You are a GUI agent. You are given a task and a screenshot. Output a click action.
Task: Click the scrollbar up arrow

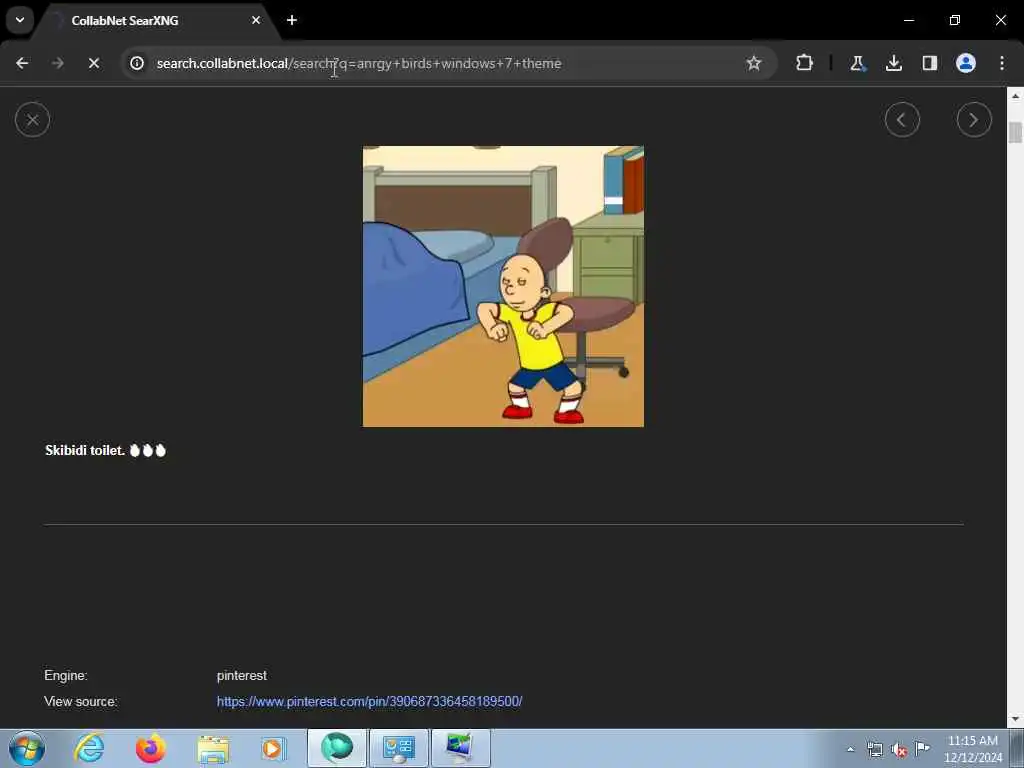point(1015,95)
